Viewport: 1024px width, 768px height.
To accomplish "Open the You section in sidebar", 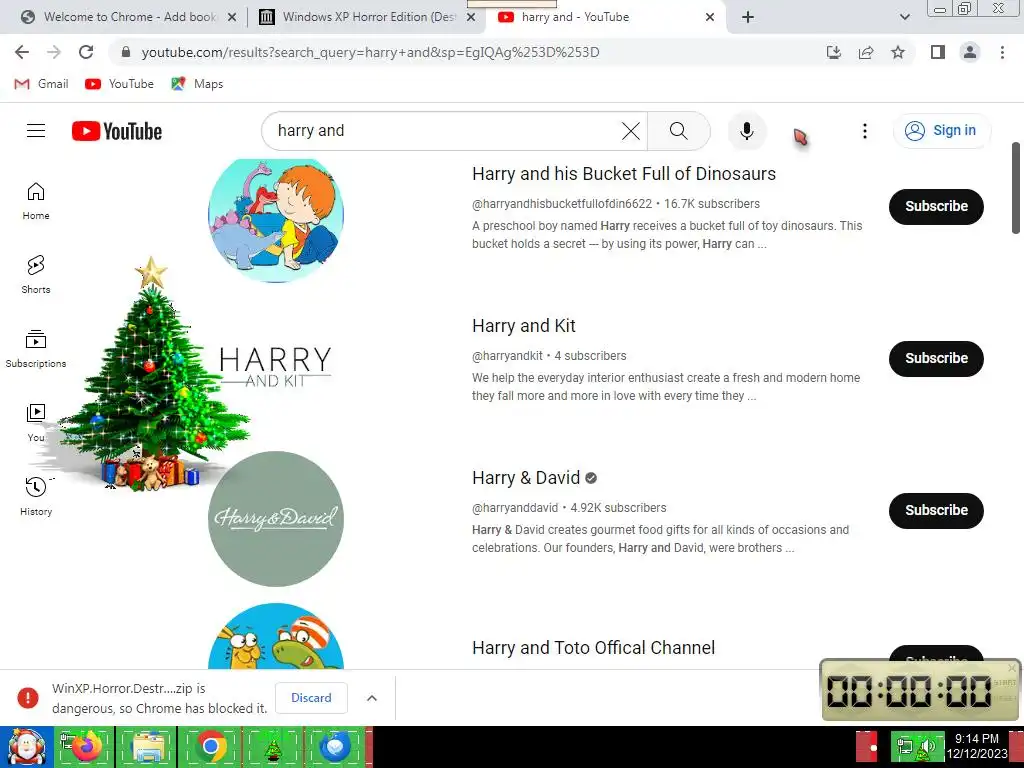I will tap(36, 423).
